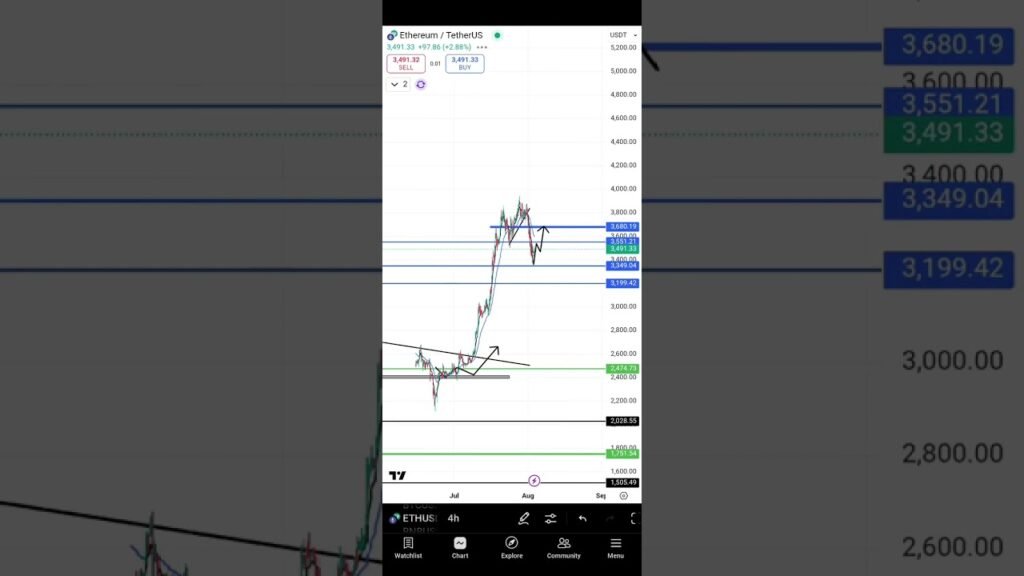Viewport: 1024px width, 576px height.
Task: Tap the green market status dot
Action: (497, 35)
